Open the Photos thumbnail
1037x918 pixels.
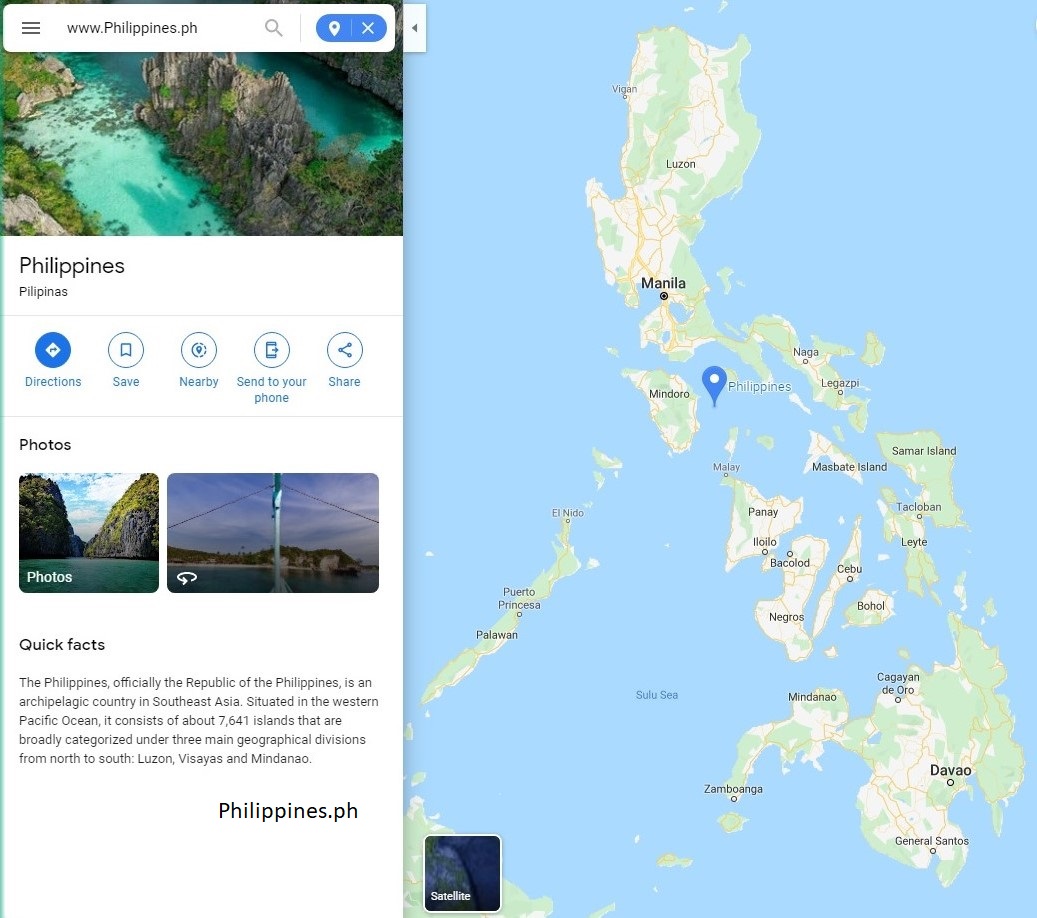click(x=89, y=532)
